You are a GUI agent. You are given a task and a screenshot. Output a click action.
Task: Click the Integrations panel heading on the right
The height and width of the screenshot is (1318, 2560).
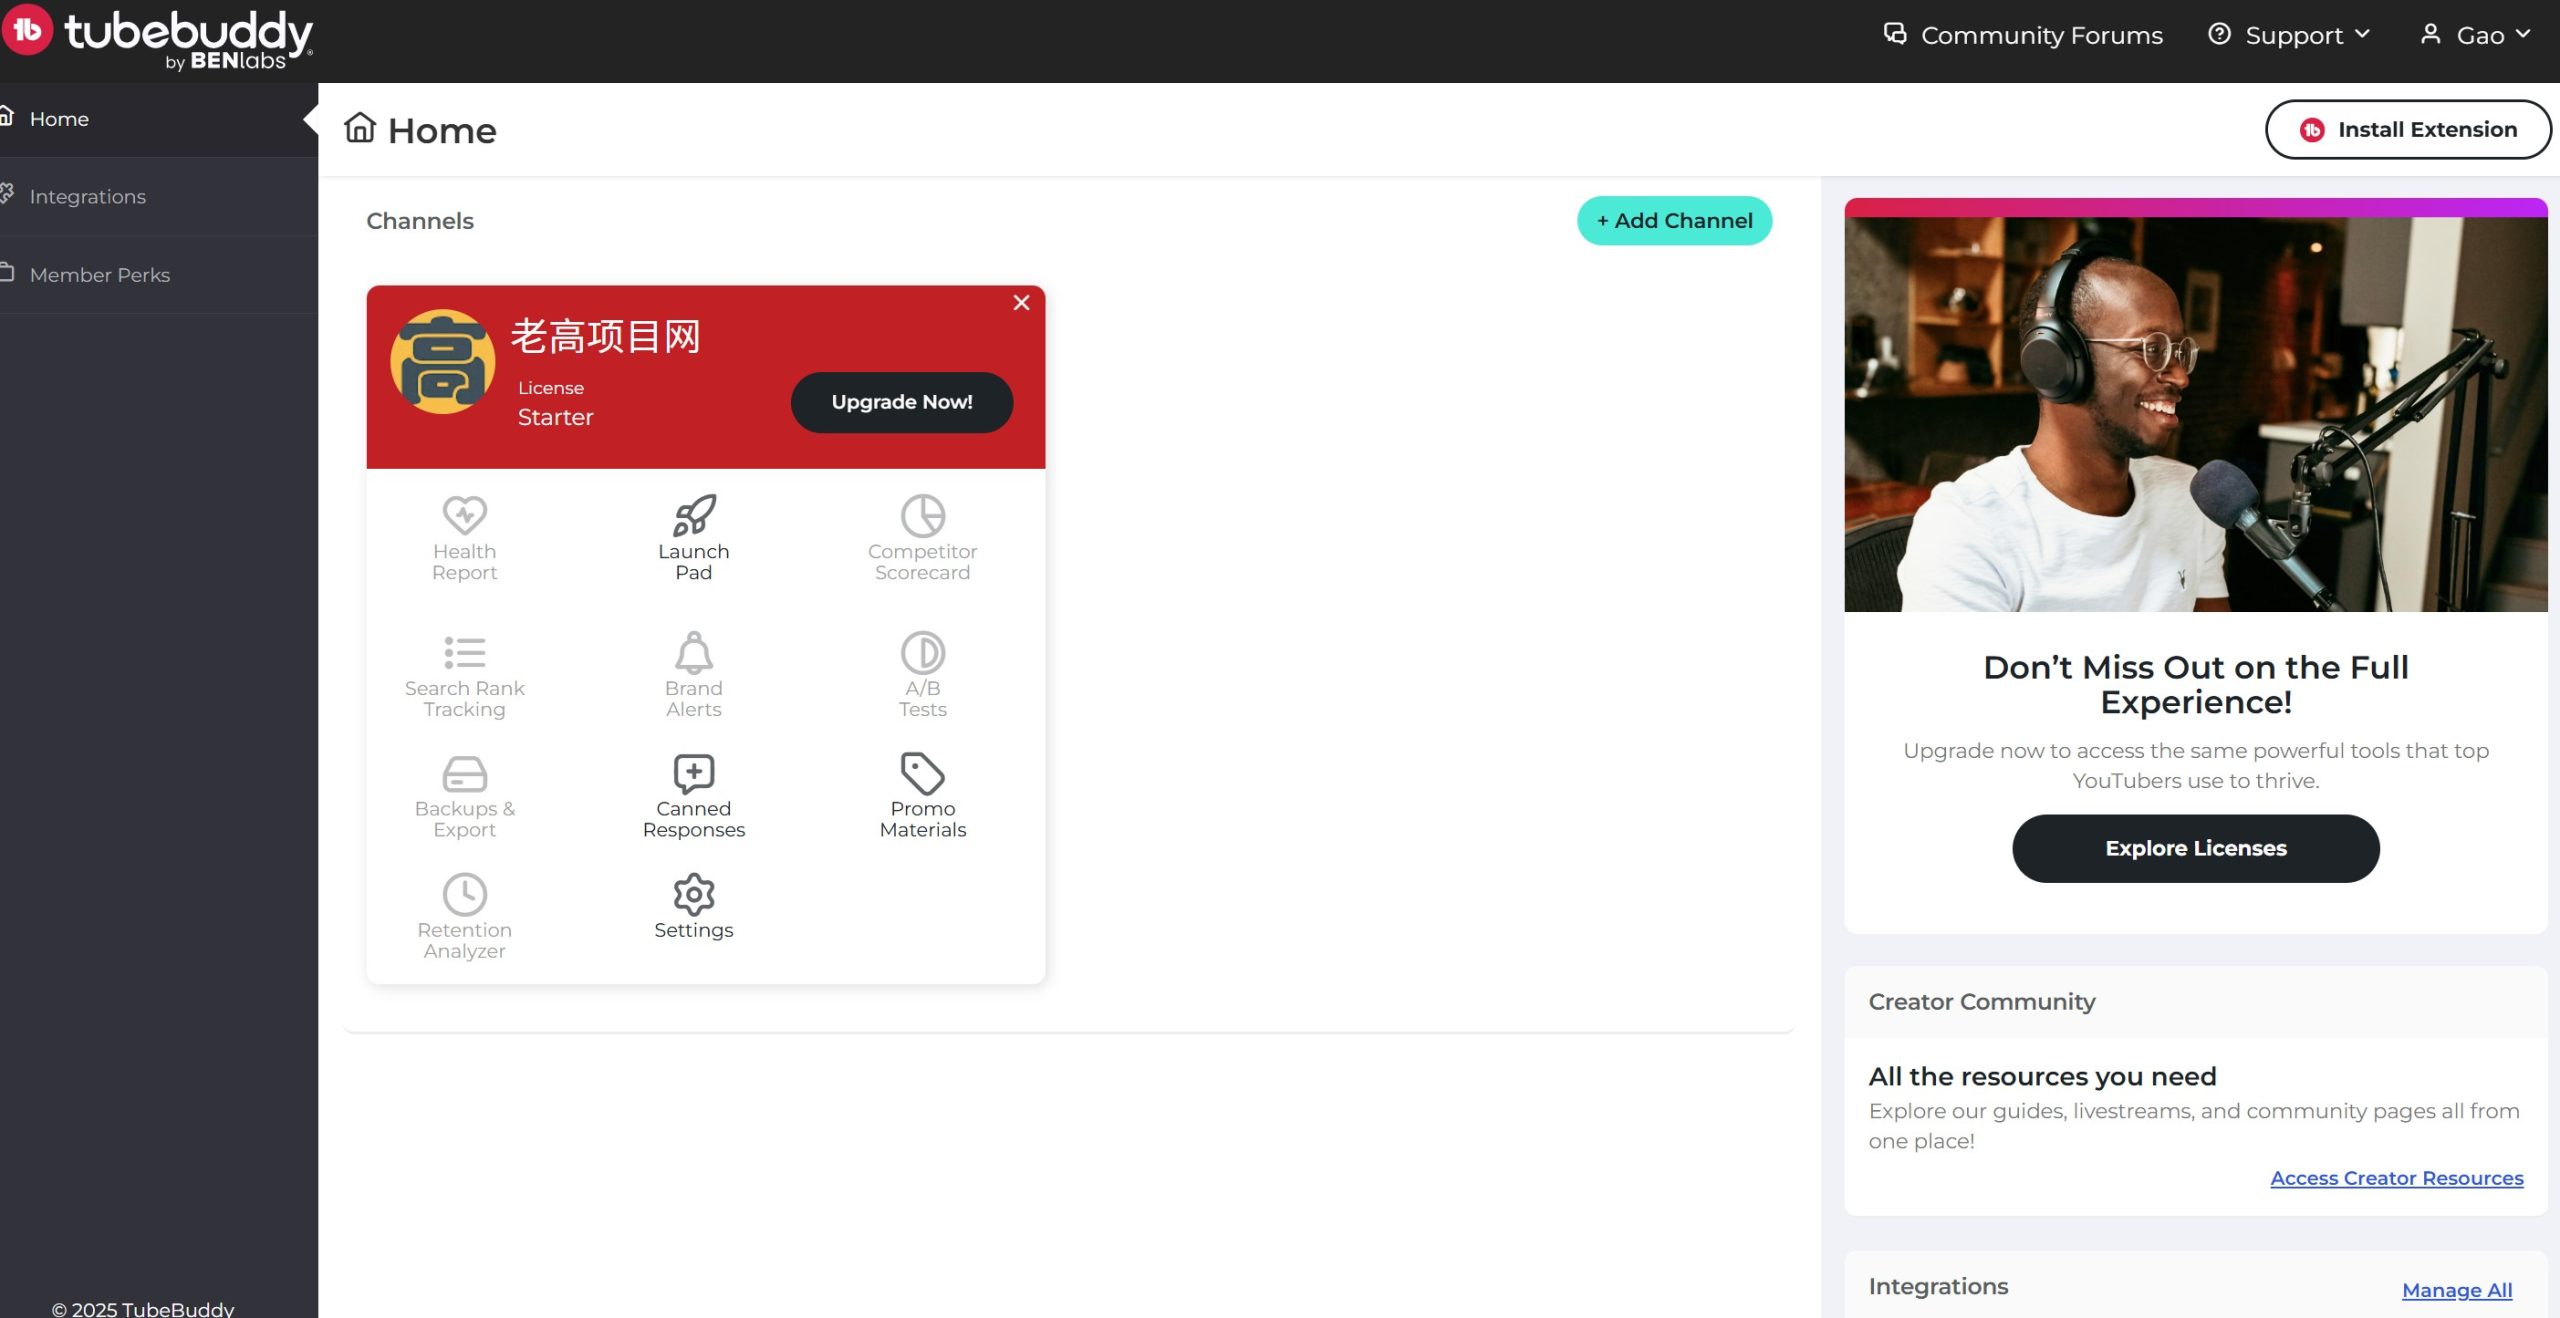(1937, 1286)
